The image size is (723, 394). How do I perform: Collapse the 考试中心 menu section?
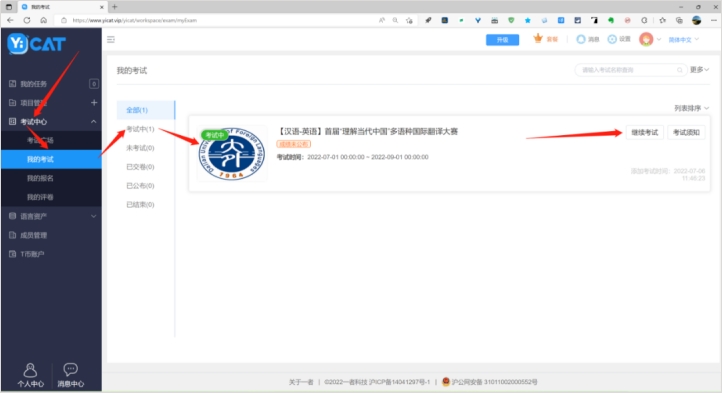click(94, 122)
